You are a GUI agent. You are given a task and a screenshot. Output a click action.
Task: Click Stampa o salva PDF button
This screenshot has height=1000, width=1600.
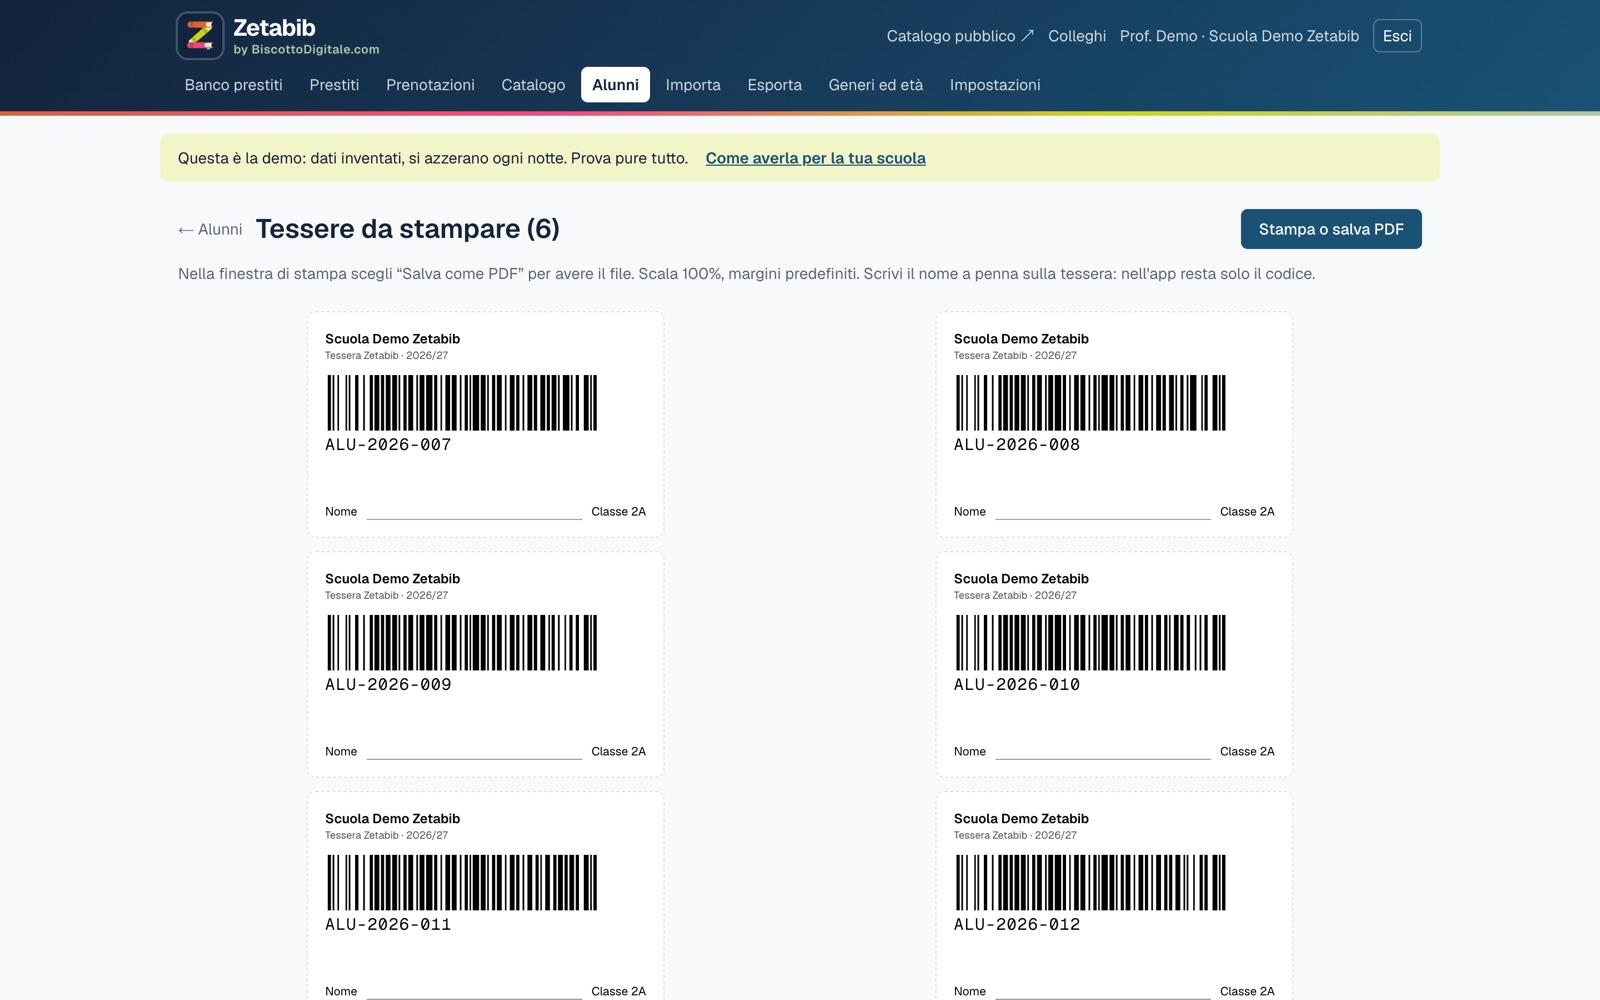[x=1331, y=229]
